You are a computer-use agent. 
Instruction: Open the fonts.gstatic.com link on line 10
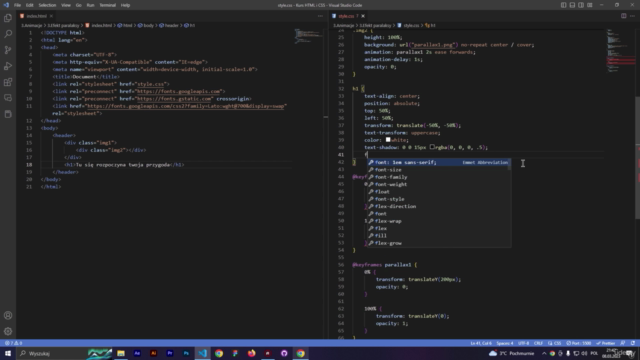[174, 99]
